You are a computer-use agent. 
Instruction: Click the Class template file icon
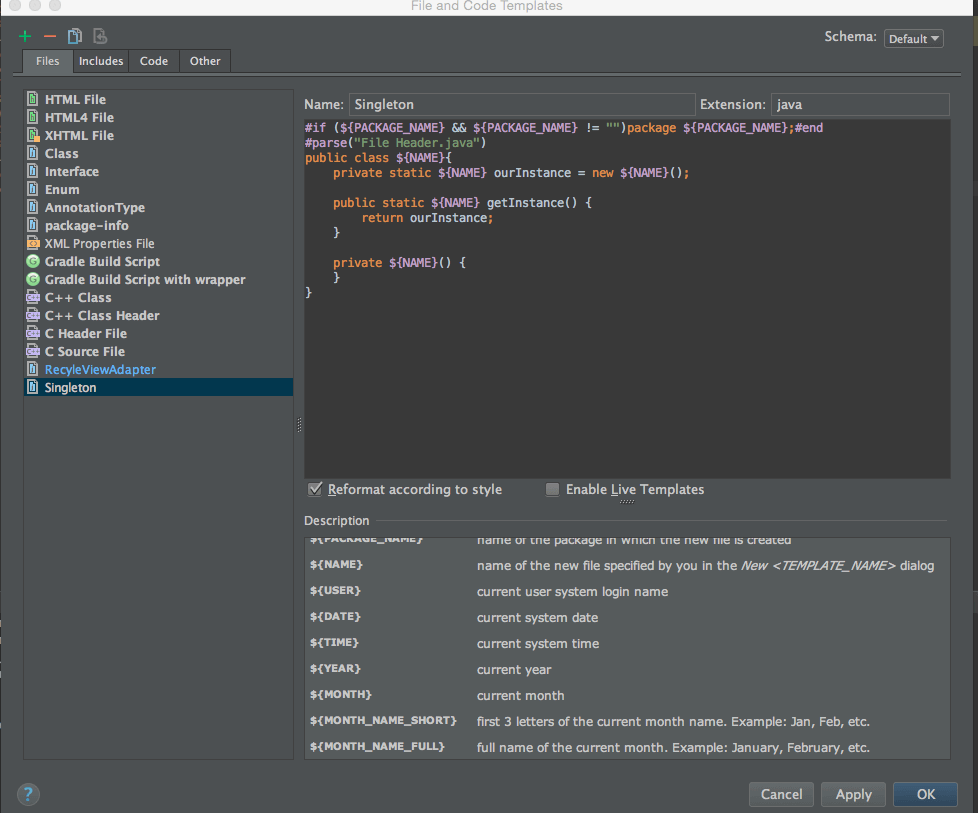coord(32,153)
